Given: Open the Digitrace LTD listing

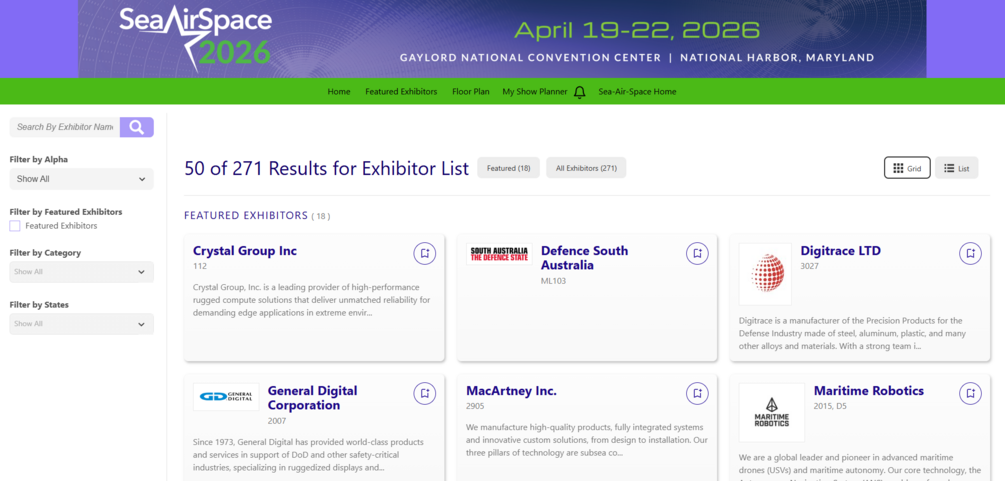Looking at the screenshot, I should point(840,251).
